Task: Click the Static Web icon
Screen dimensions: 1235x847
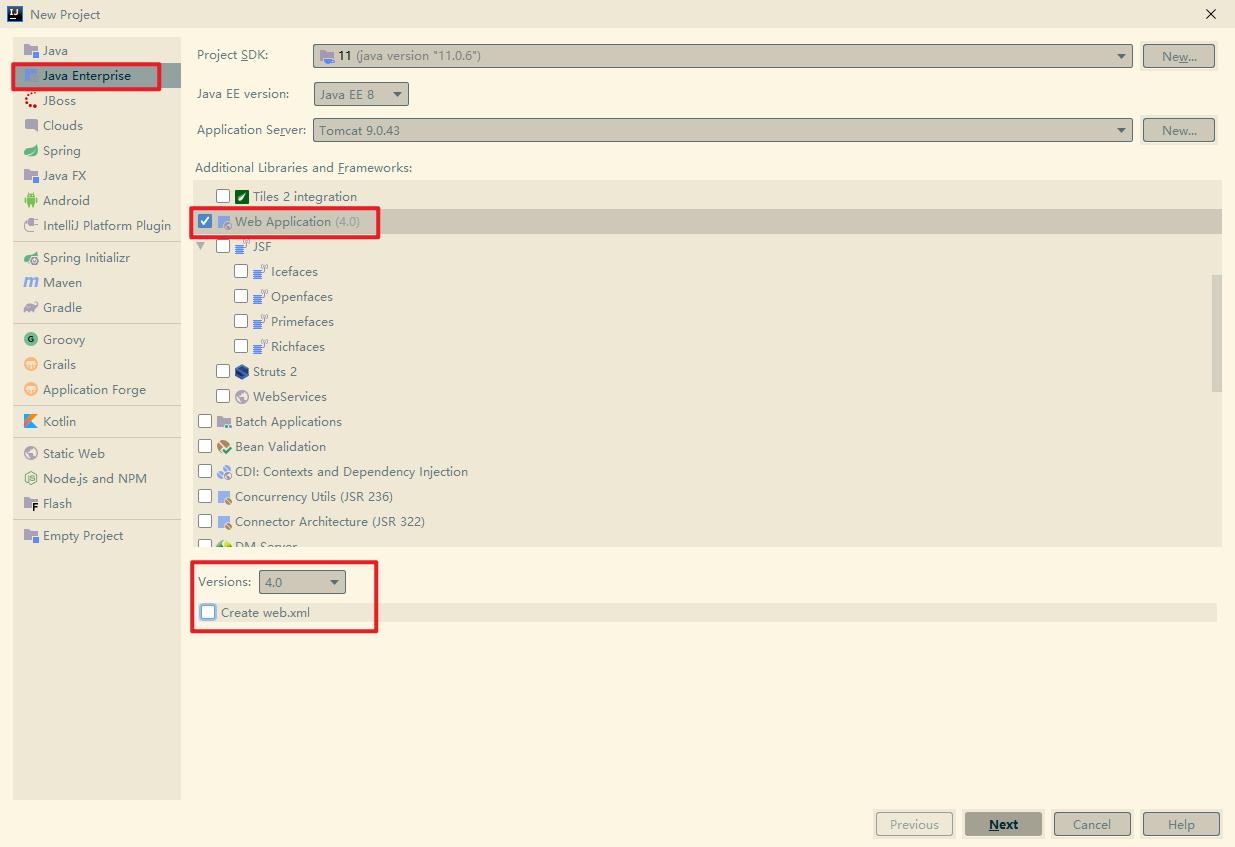Action: click(31, 453)
